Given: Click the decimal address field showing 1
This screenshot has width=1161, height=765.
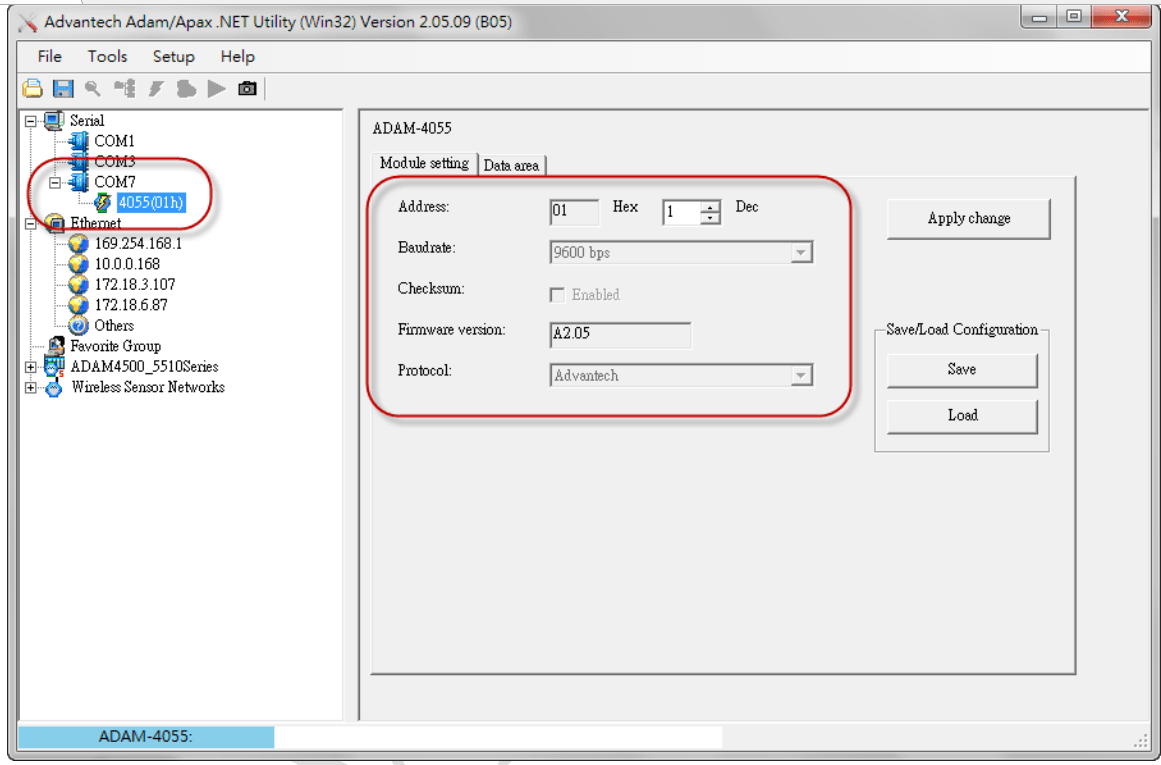Looking at the screenshot, I should coord(681,213).
